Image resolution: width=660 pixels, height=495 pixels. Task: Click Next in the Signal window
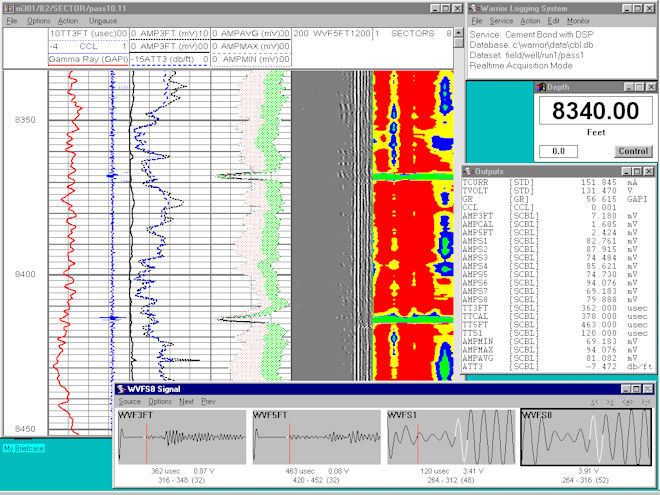click(186, 401)
